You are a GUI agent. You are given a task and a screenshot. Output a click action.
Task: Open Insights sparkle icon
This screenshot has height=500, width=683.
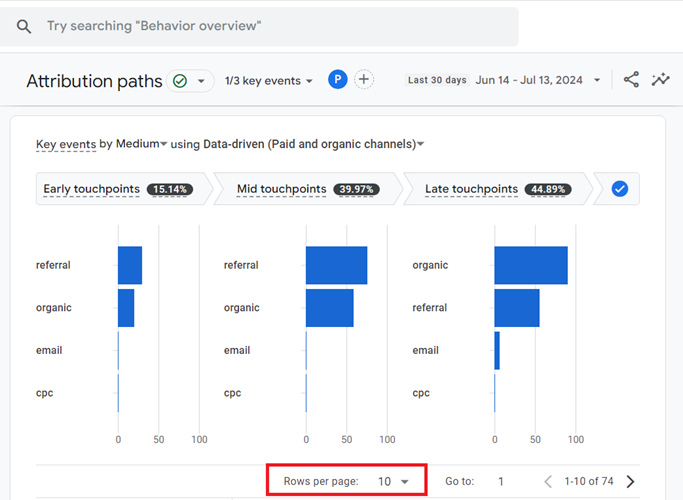[x=660, y=80]
